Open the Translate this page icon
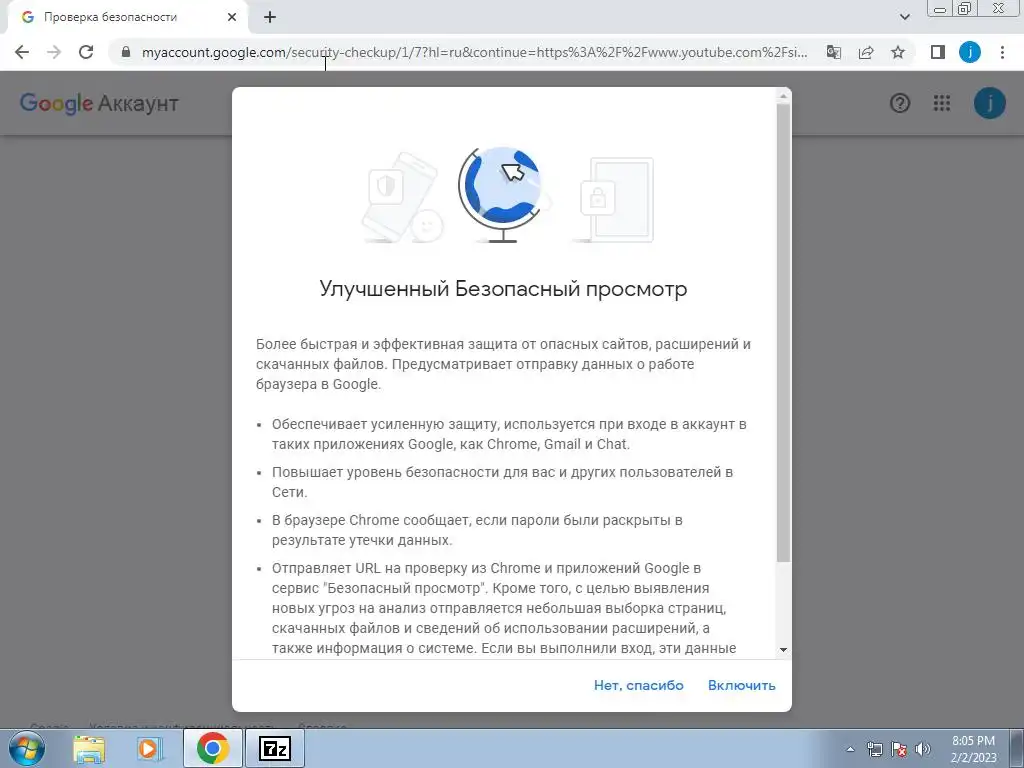1024x768 pixels. click(x=834, y=52)
